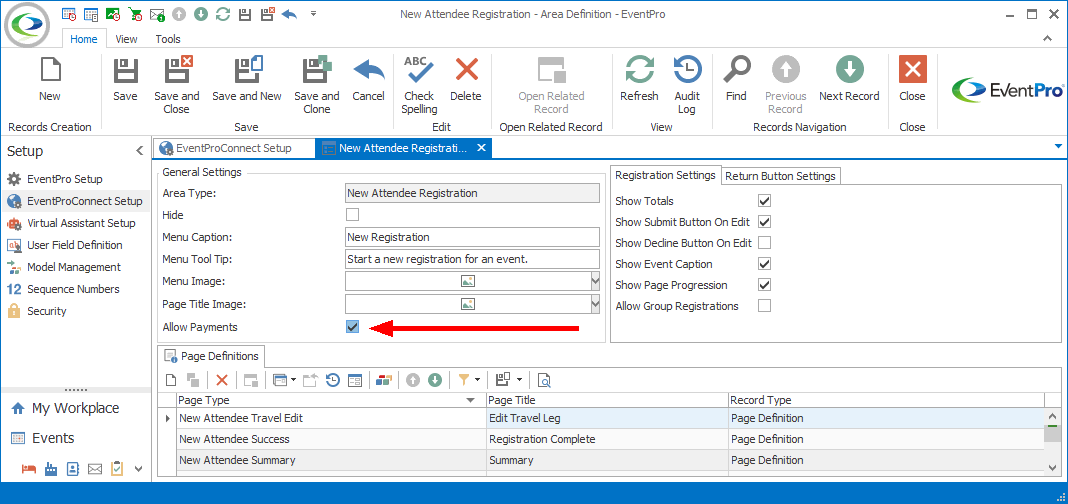Cancel changes using the ribbon Cancel button
Screen dimensions: 1068x504
(x=368, y=80)
